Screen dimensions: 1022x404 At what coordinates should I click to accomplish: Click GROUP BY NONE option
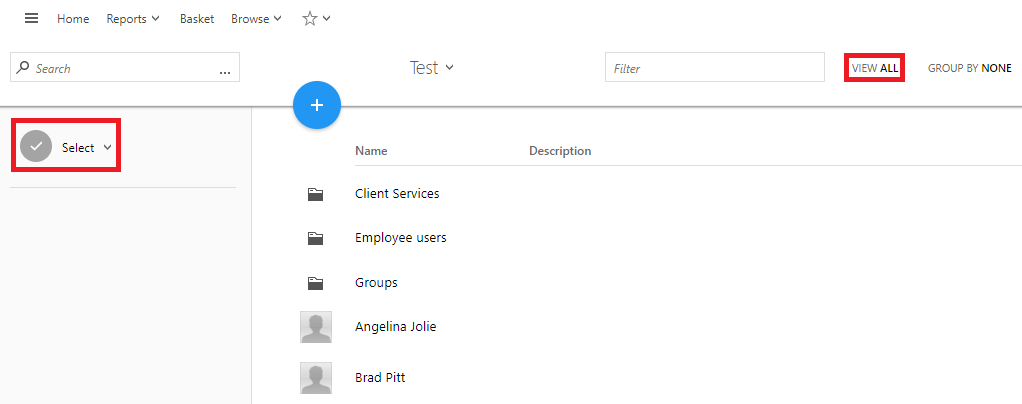(969, 68)
